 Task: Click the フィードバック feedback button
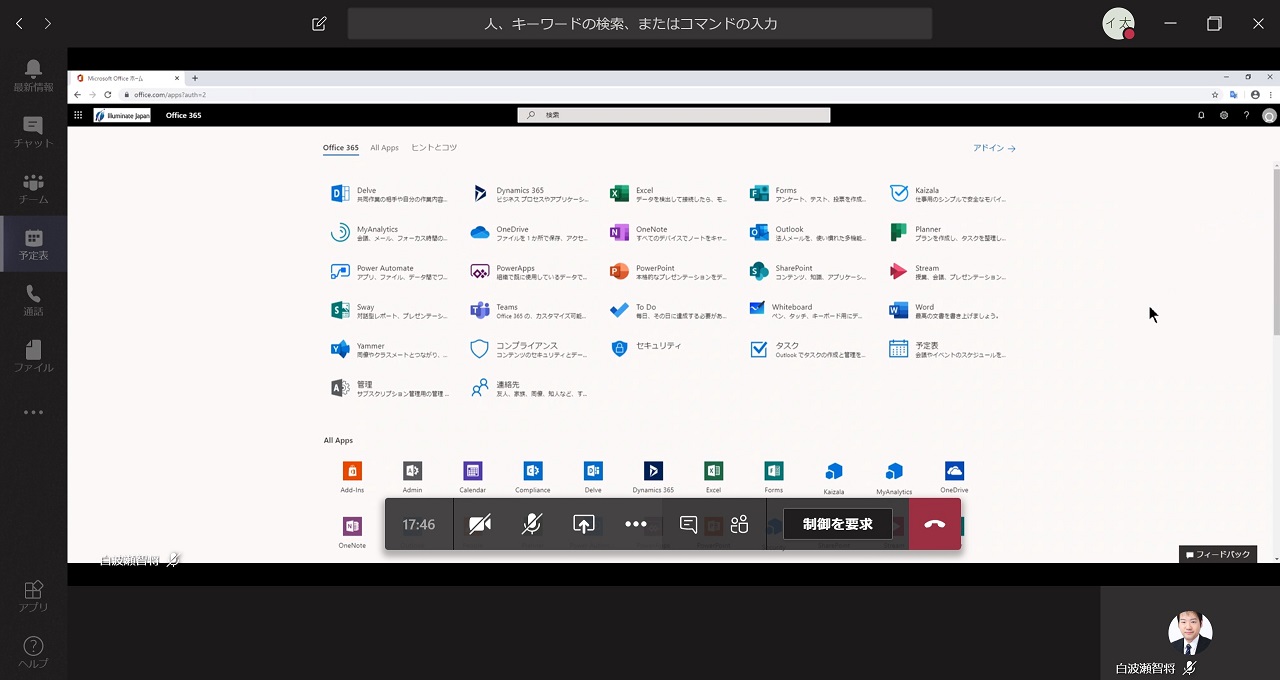pyautogui.click(x=1218, y=554)
